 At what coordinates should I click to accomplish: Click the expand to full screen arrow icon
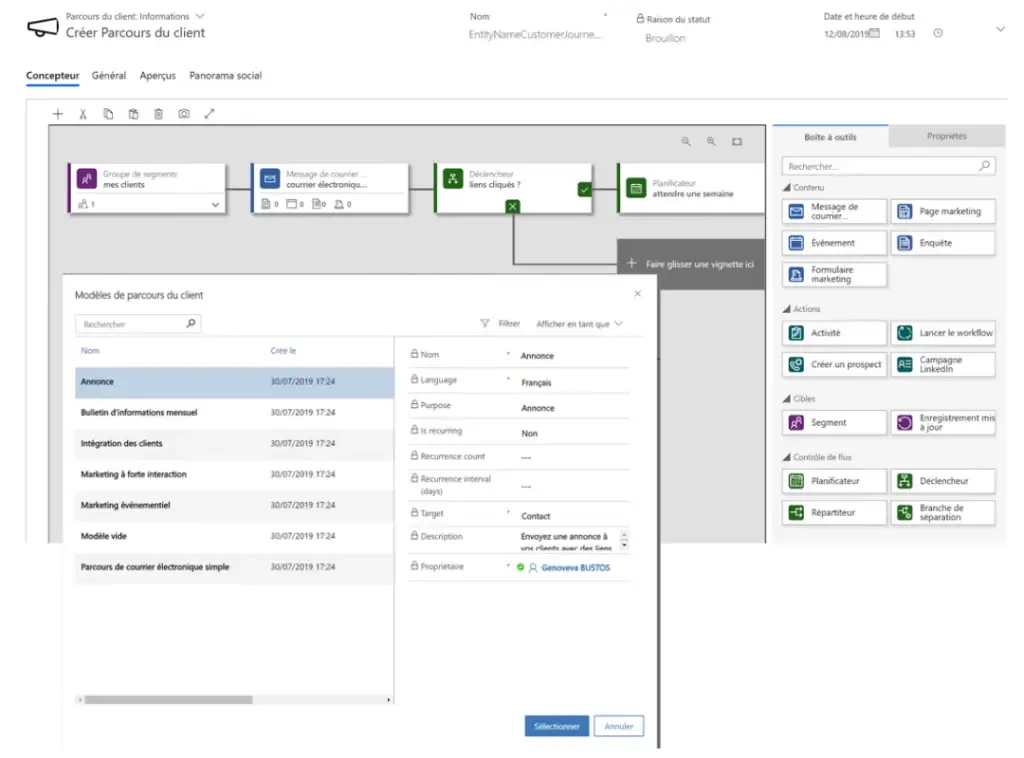209,114
